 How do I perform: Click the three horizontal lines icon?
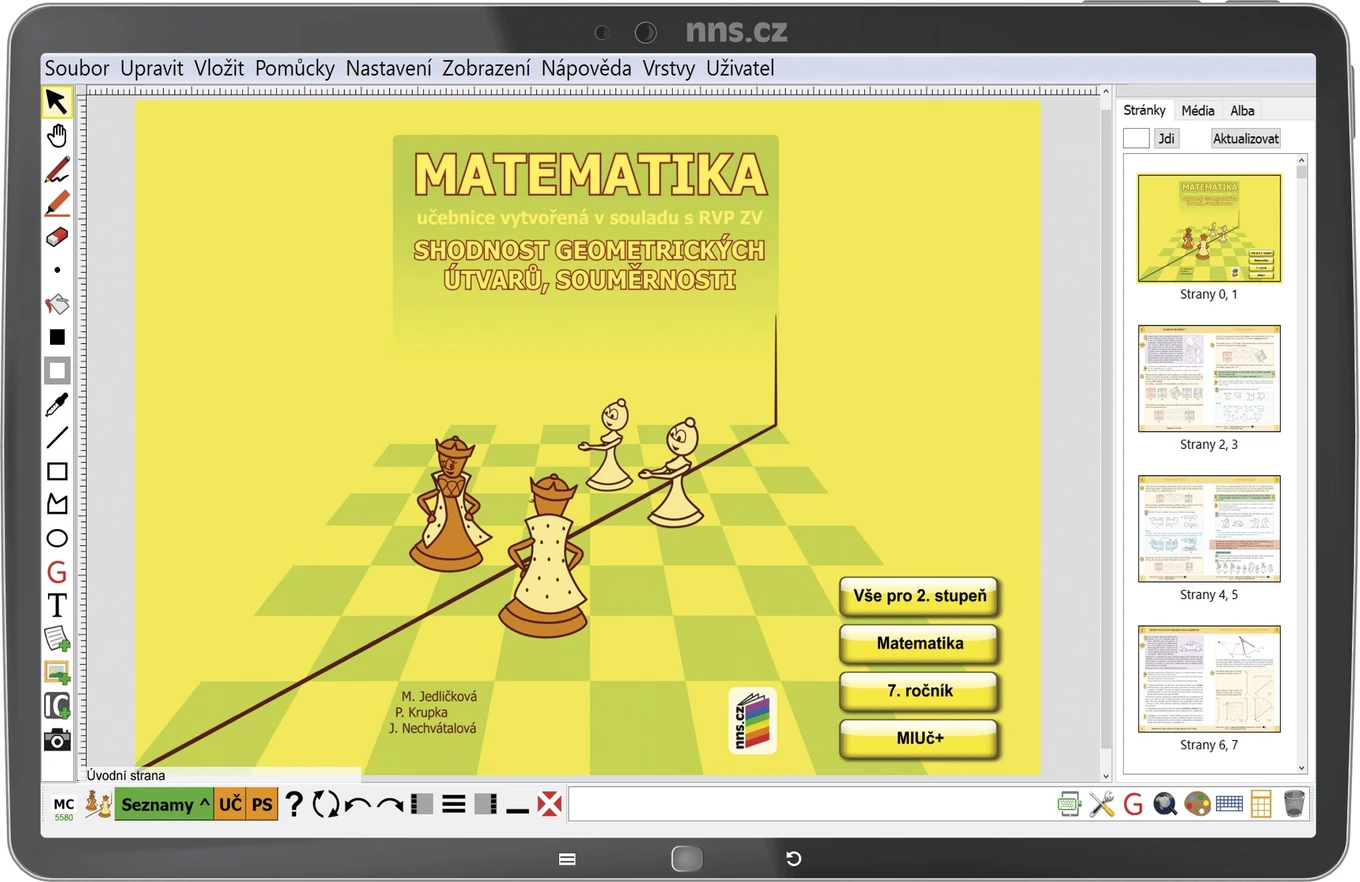click(454, 804)
